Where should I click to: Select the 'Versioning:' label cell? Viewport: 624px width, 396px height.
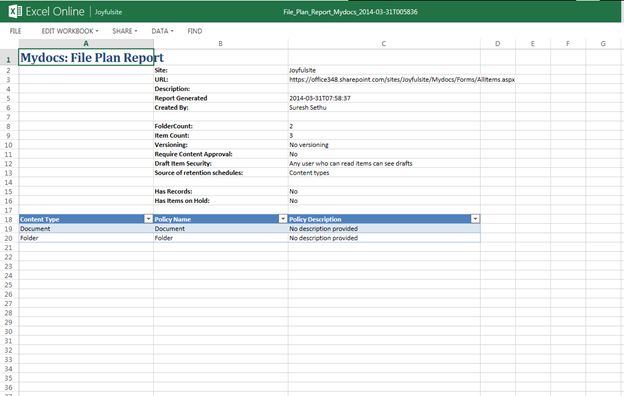pyautogui.click(x=221, y=145)
